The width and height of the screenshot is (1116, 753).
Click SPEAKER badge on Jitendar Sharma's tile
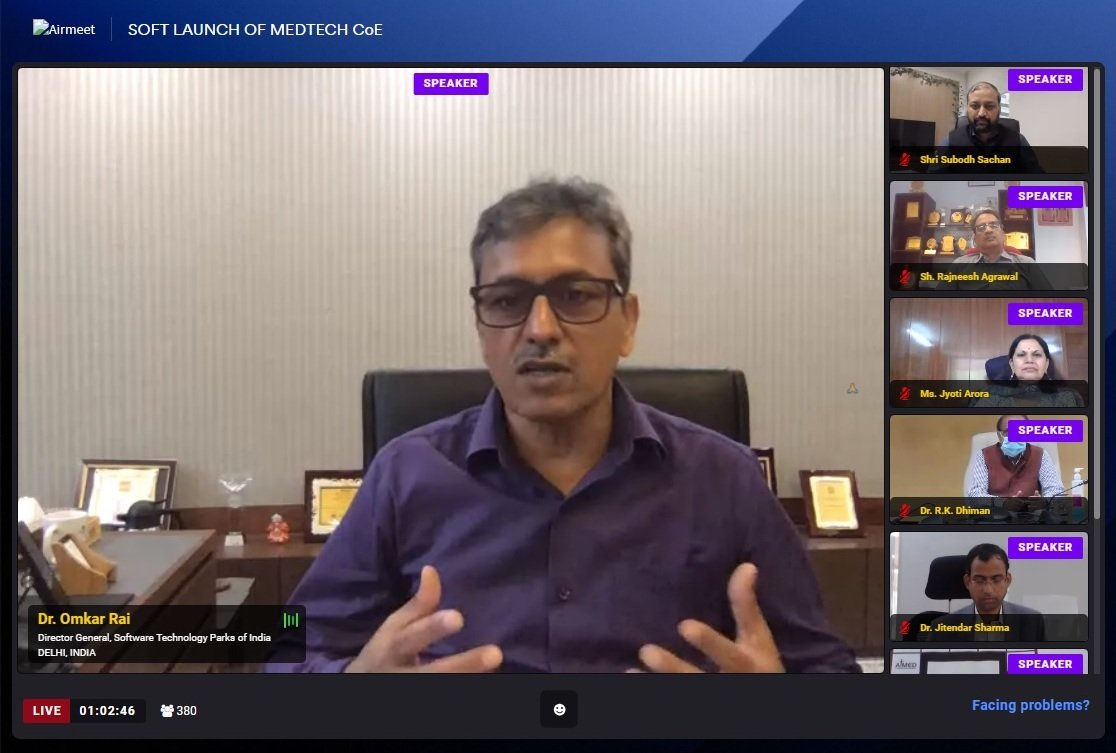click(1045, 547)
